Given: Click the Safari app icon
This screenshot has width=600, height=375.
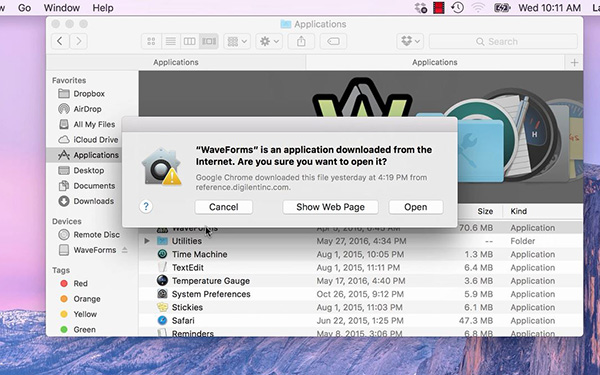Looking at the screenshot, I should click(x=162, y=320).
